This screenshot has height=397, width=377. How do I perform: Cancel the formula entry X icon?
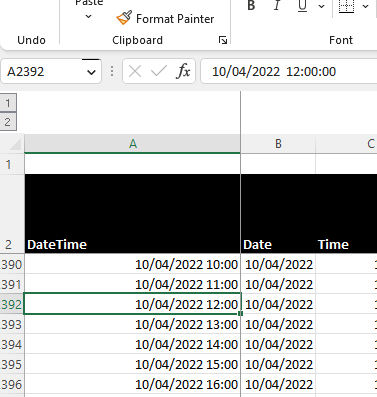(135, 71)
